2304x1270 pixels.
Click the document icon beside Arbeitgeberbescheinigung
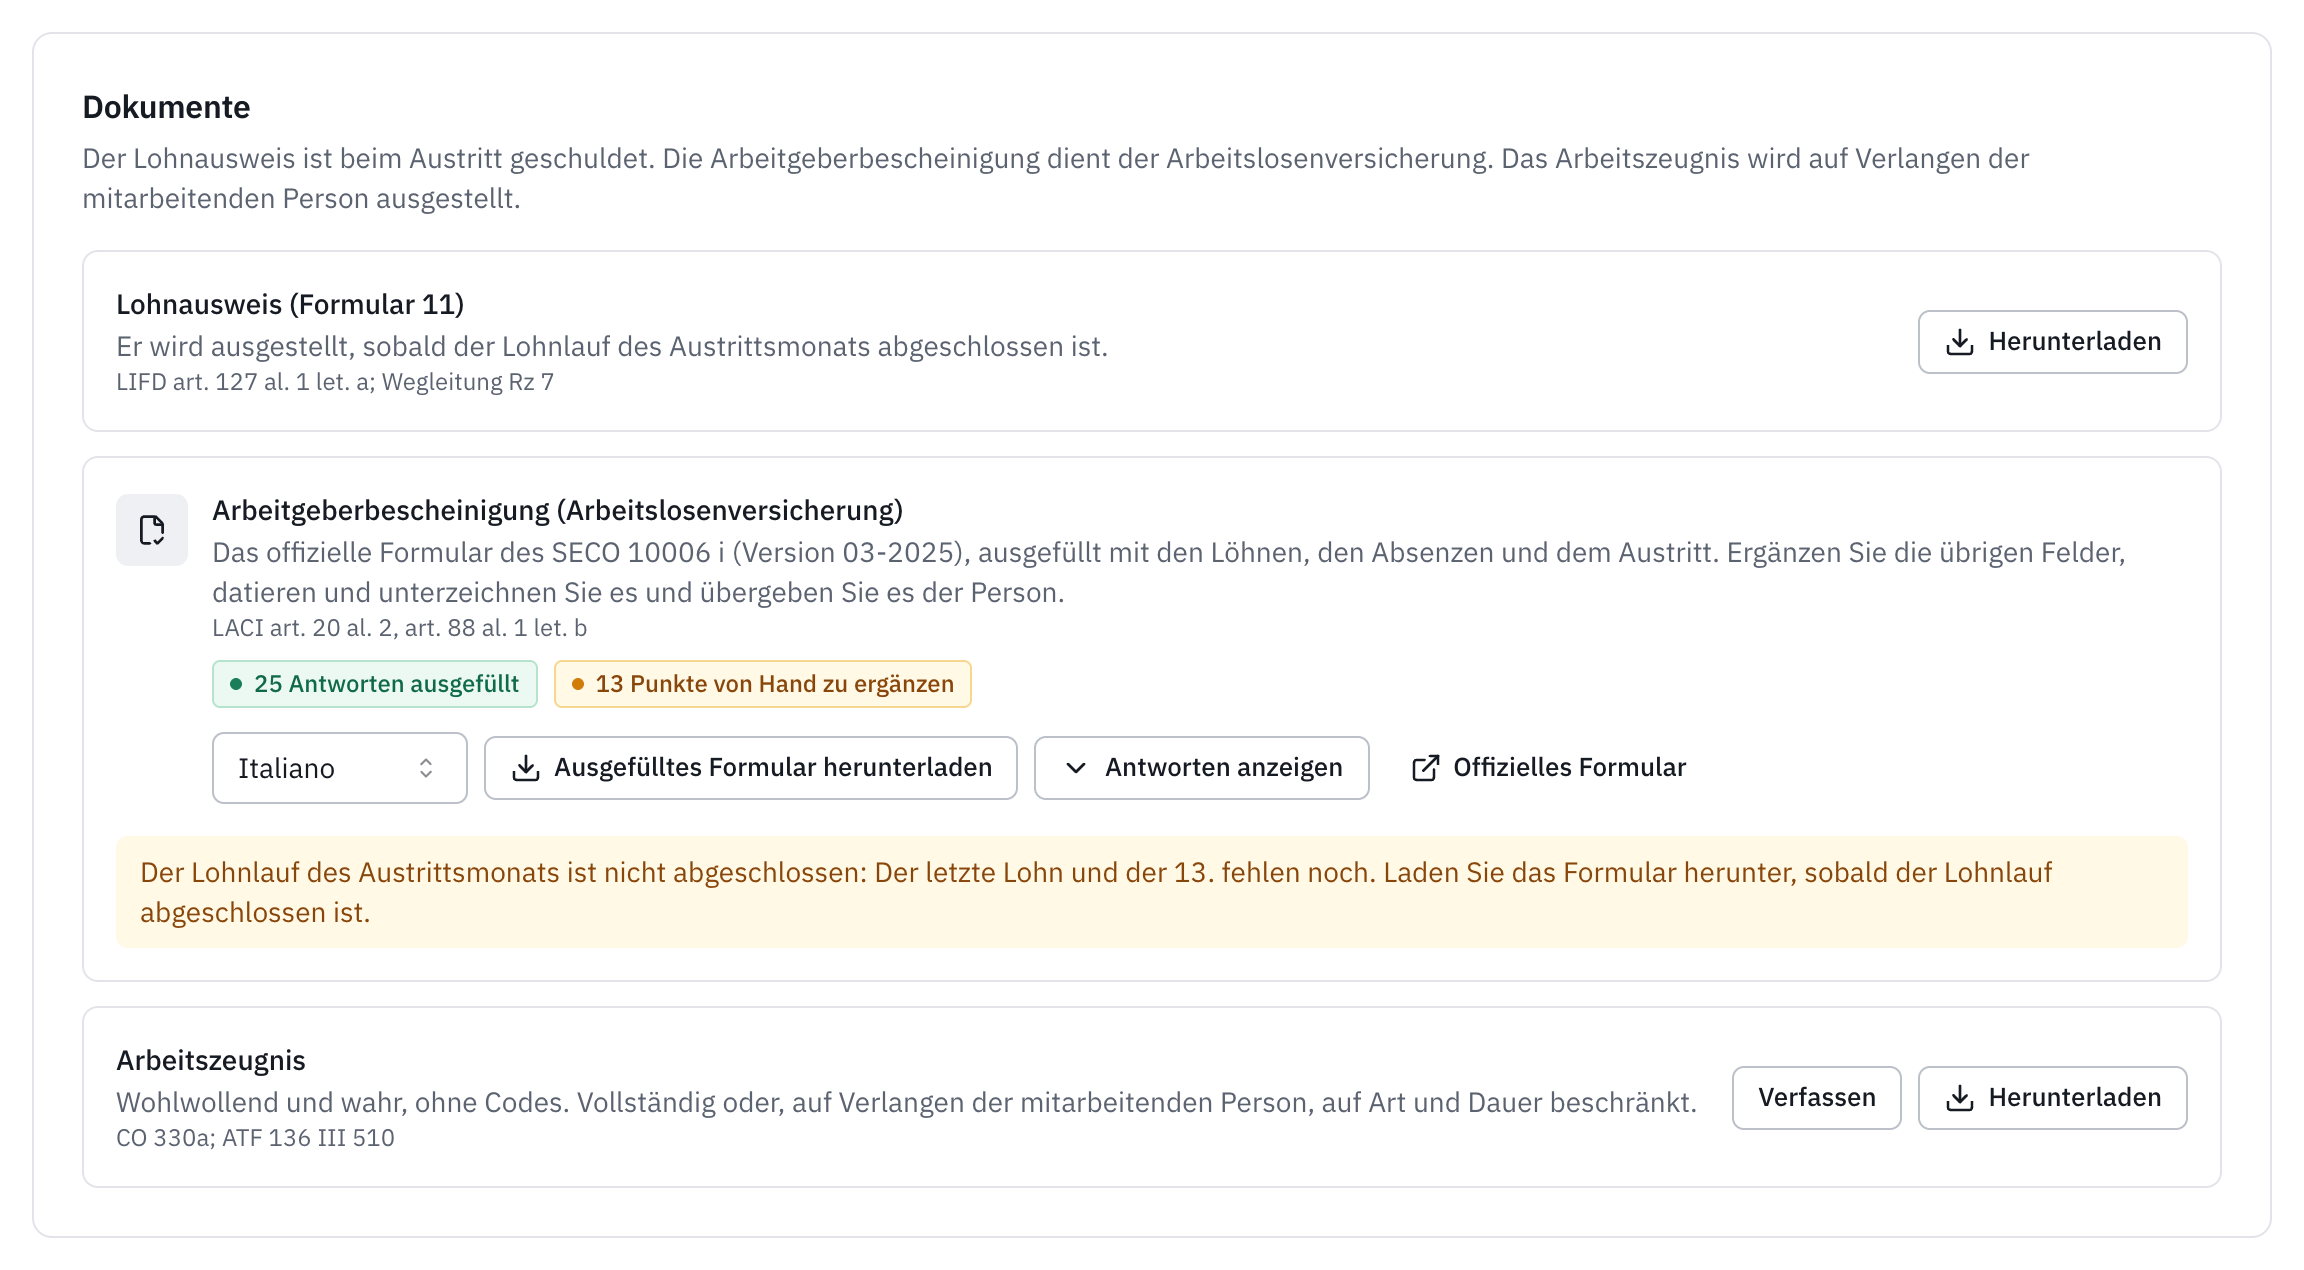pyautogui.click(x=152, y=530)
